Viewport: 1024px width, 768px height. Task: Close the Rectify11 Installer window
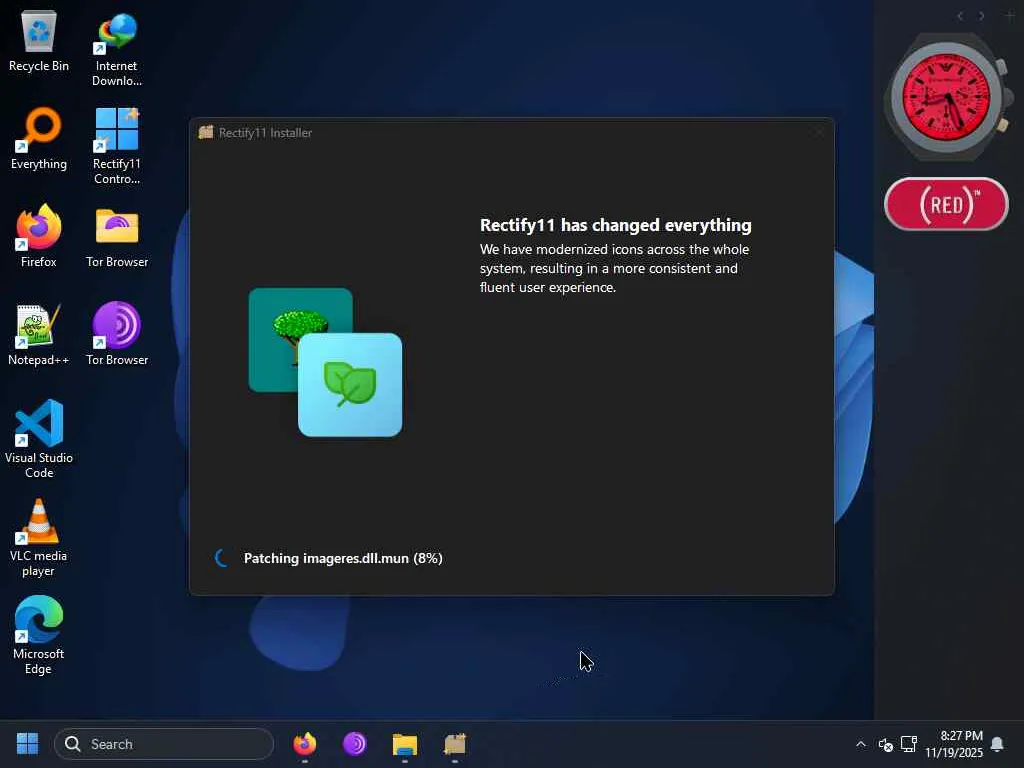click(x=819, y=133)
